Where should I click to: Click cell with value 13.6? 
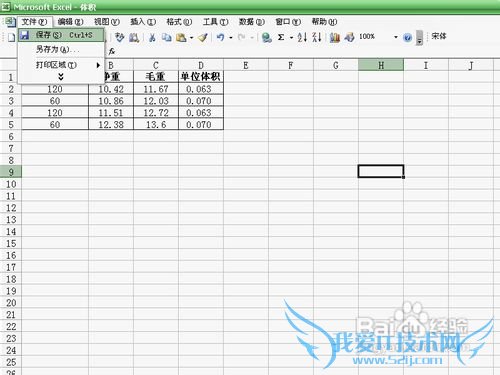click(x=156, y=124)
